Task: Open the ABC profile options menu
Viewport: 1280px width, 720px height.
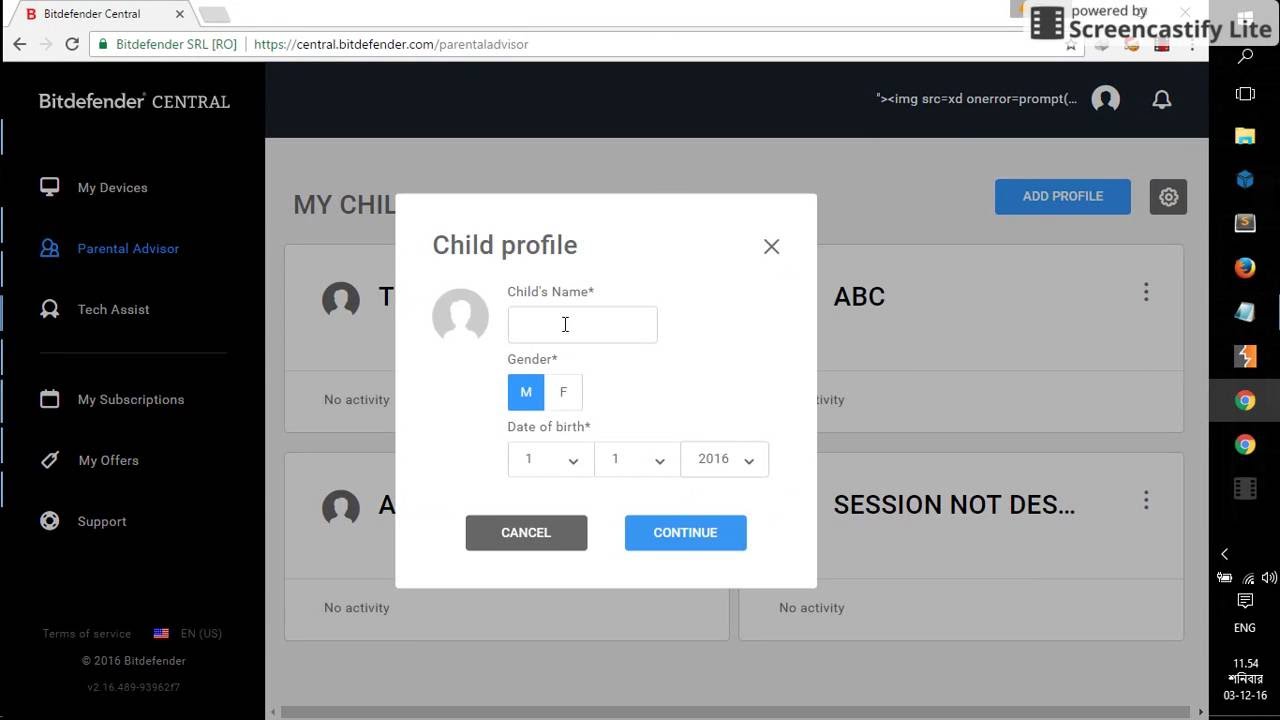Action: pos(1146,292)
